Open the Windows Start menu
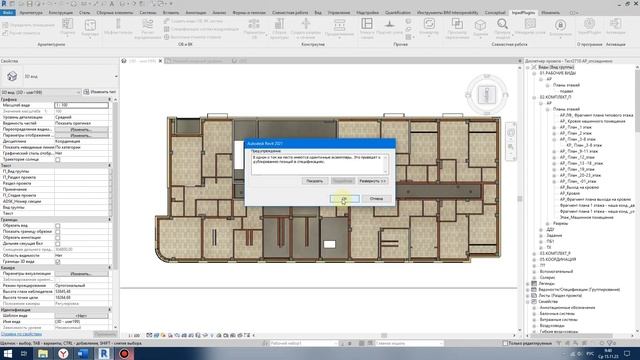Screen dimensions: 640x360 8,353
